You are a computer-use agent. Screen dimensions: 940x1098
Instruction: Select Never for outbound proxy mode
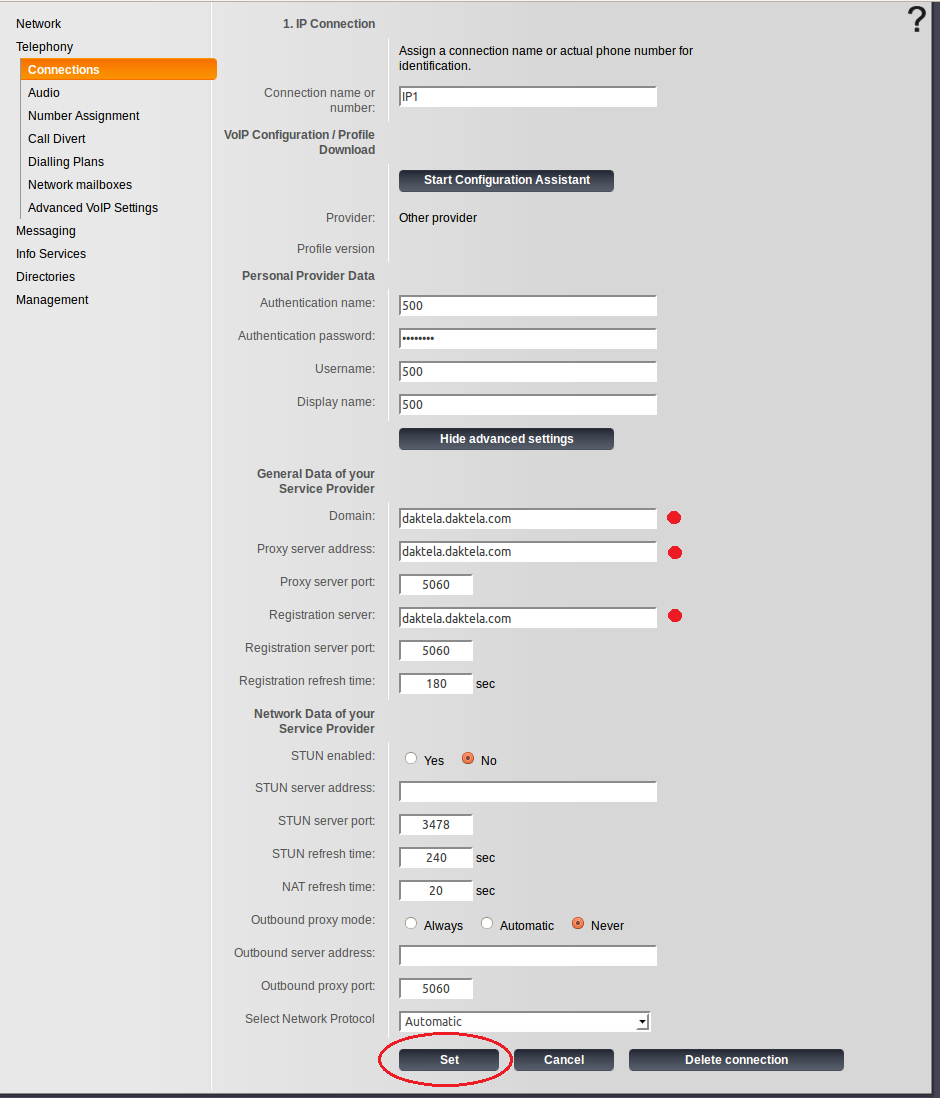578,924
